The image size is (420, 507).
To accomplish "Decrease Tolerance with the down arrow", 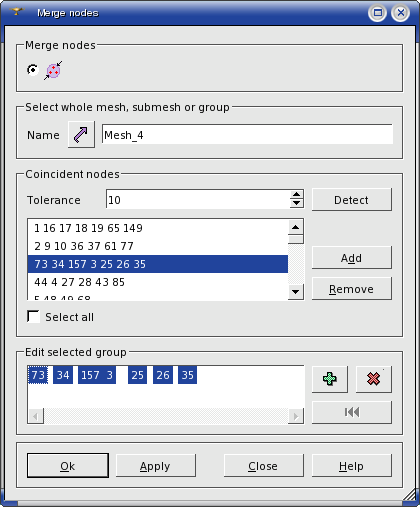I will pyautogui.click(x=296, y=203).
